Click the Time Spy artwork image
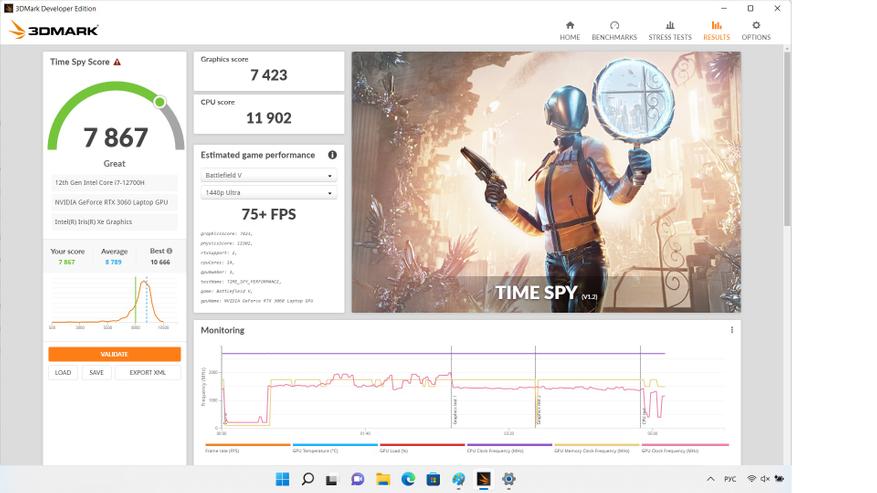This screenshot has width=877, height=493. 546,182
